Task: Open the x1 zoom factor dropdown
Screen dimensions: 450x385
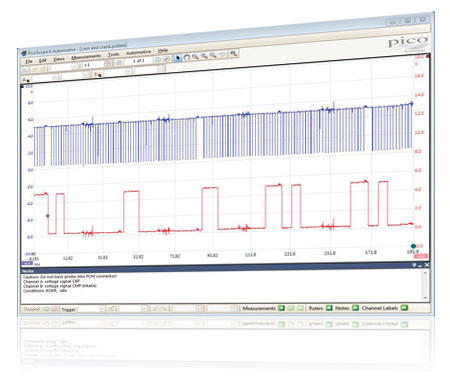Action: [108, 63]
